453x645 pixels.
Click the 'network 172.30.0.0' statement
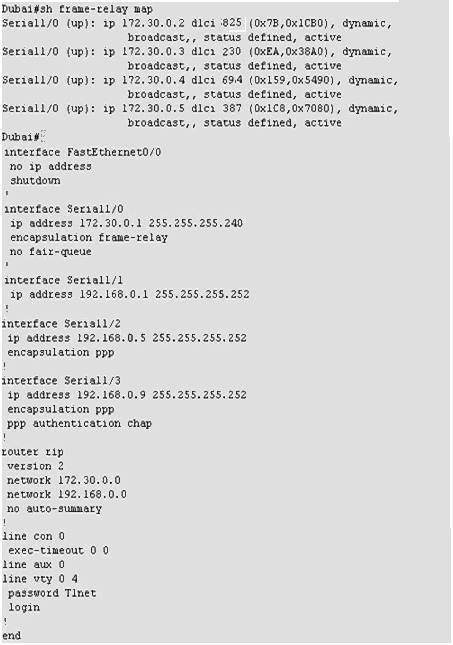pyautogui.click(x=64, y=480)
